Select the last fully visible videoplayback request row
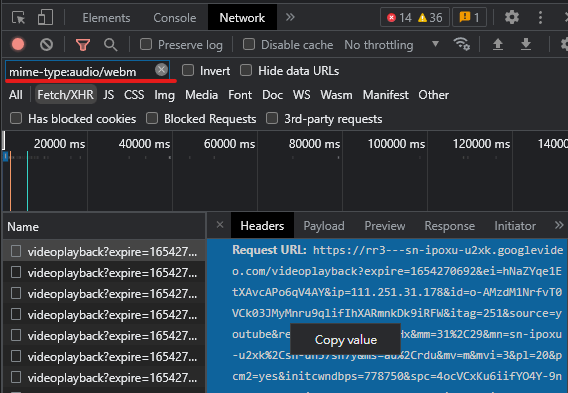 [104, 377]
